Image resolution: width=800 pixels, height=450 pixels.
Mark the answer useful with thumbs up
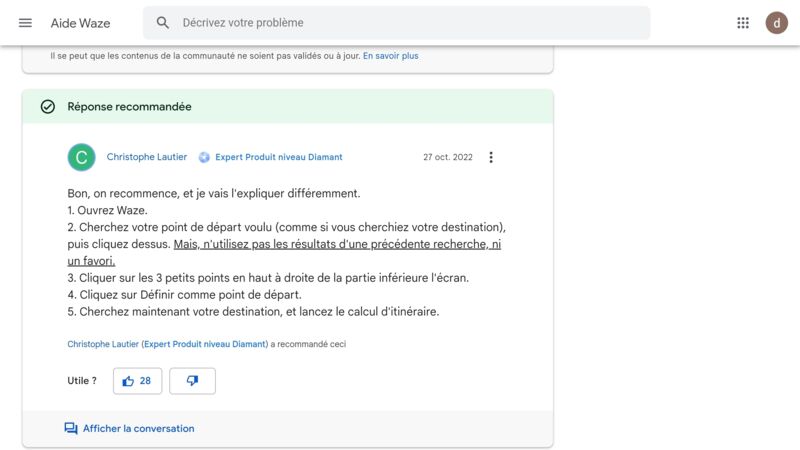tap(137, 381)
